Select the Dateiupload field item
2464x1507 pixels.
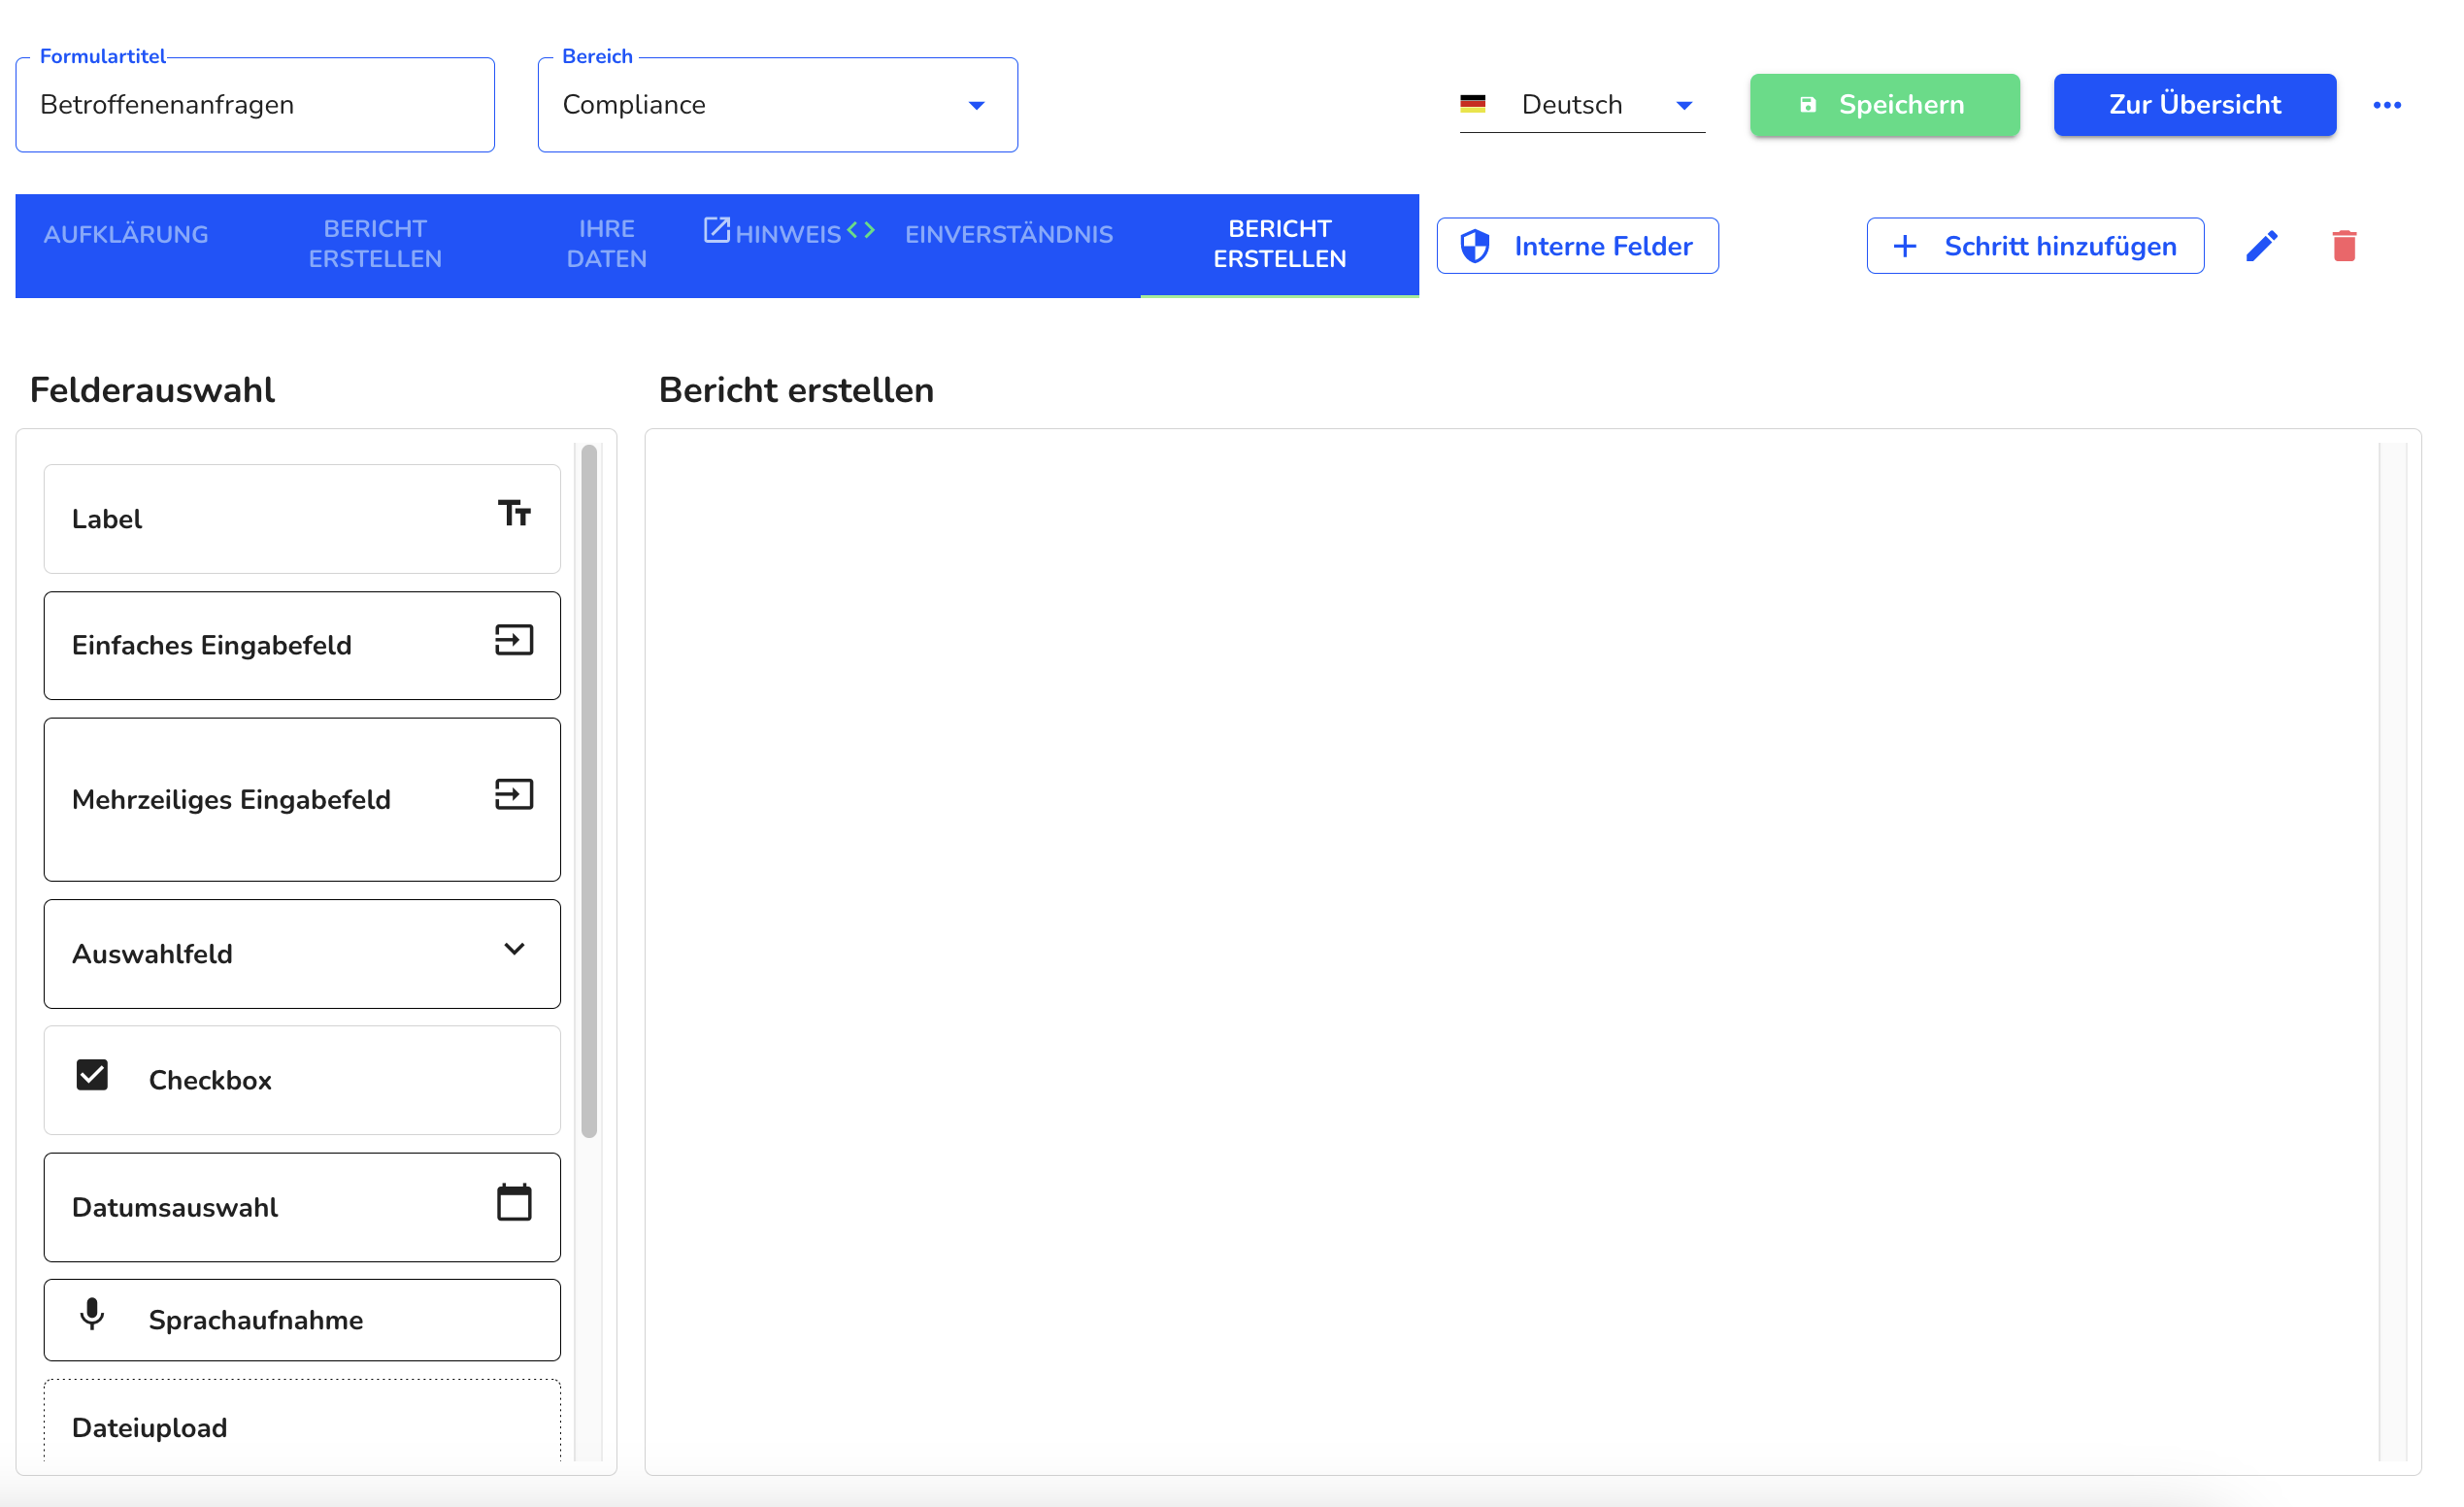pos(302,1421)
